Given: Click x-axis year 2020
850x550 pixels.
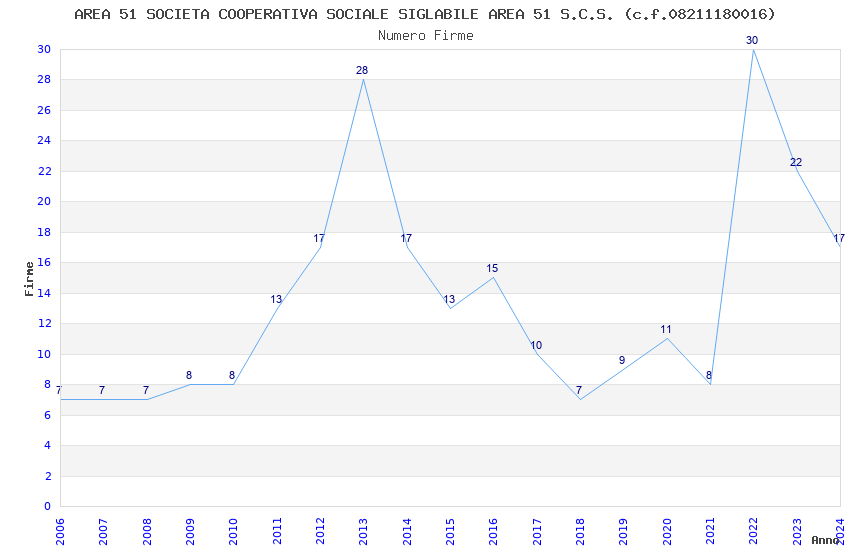Looking at the screenshot, I should point(667,531).
